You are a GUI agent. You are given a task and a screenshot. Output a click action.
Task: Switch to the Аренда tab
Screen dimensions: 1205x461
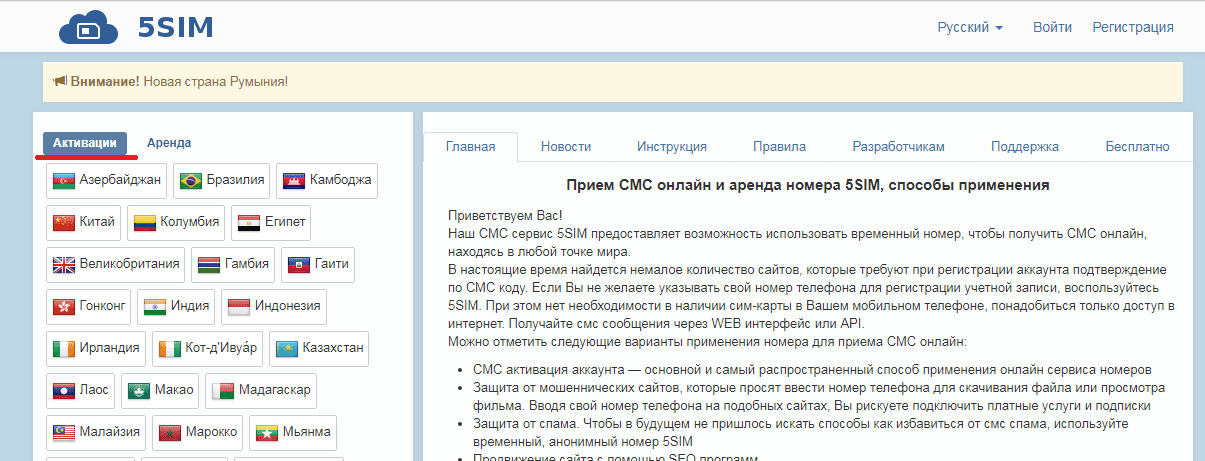(x=169, y=143)
